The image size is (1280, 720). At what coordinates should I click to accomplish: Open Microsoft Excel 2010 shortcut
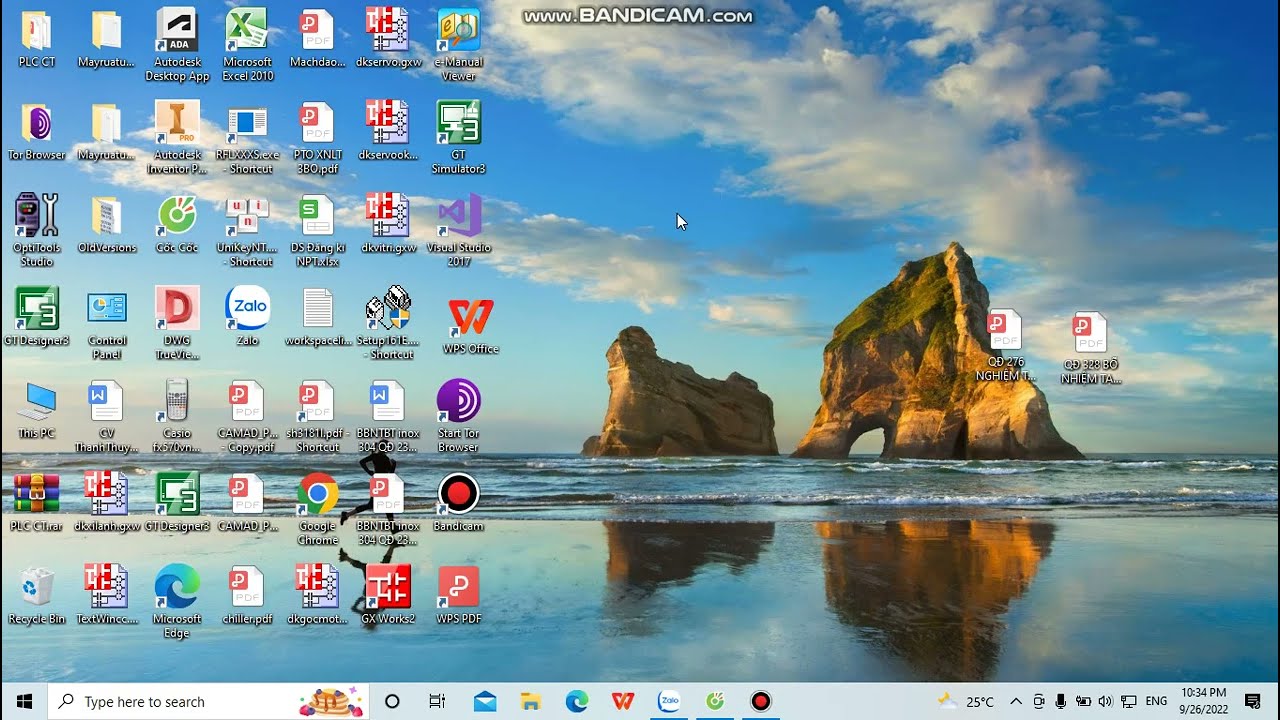tap(247, 44)
